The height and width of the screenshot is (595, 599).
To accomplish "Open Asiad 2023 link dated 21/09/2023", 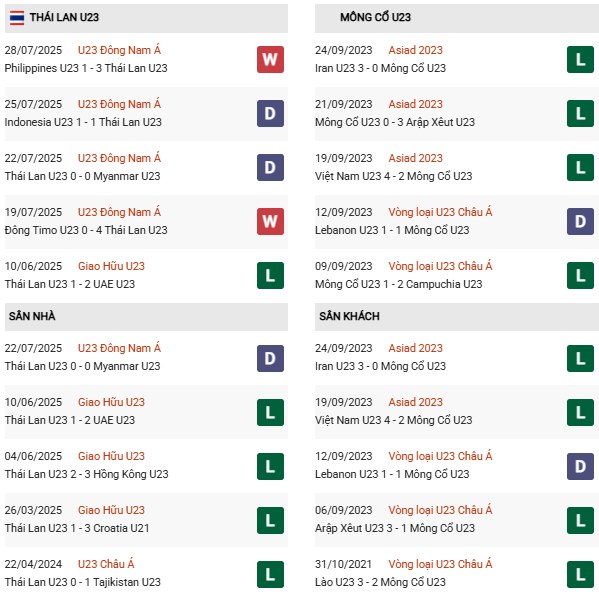I will pyautogui.click(x=415, y=104).
